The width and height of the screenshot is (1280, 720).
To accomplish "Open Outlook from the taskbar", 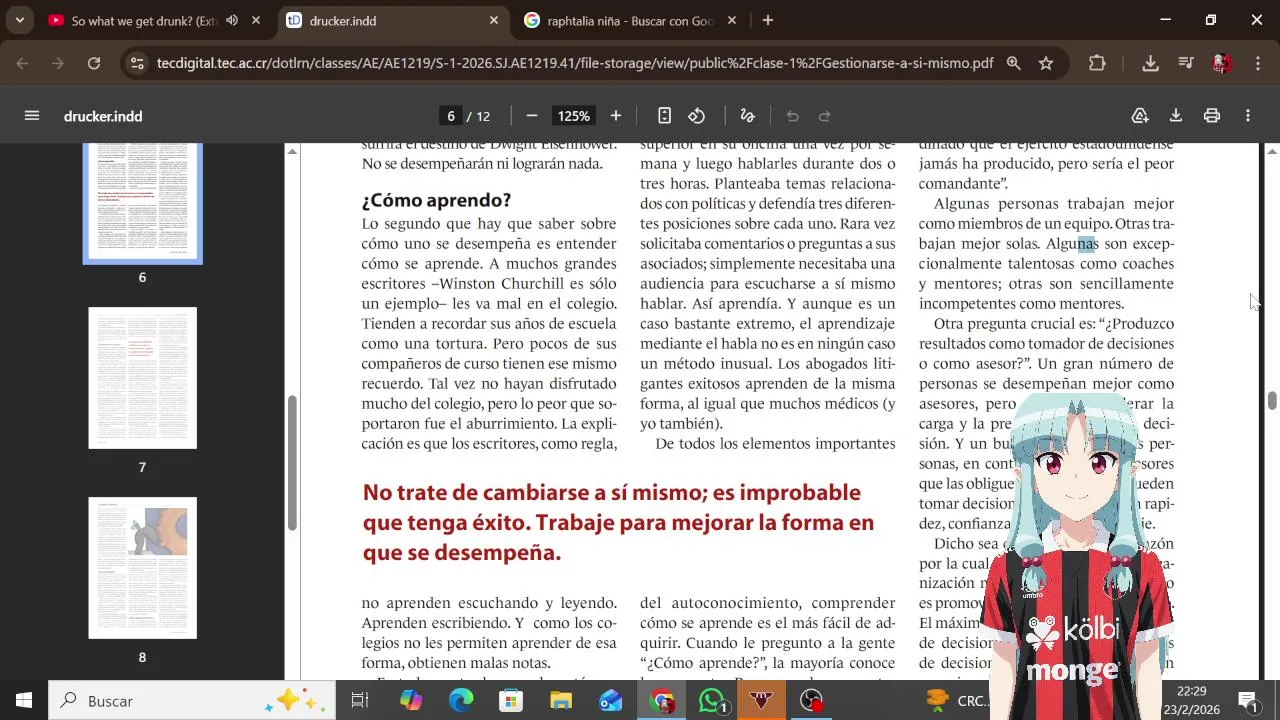I will (x=611, y=701).
